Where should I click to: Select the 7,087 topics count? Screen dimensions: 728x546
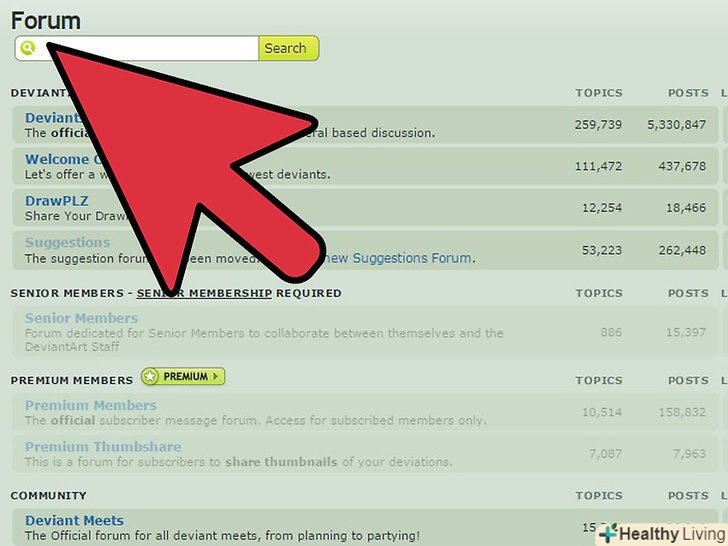(605, 453)
